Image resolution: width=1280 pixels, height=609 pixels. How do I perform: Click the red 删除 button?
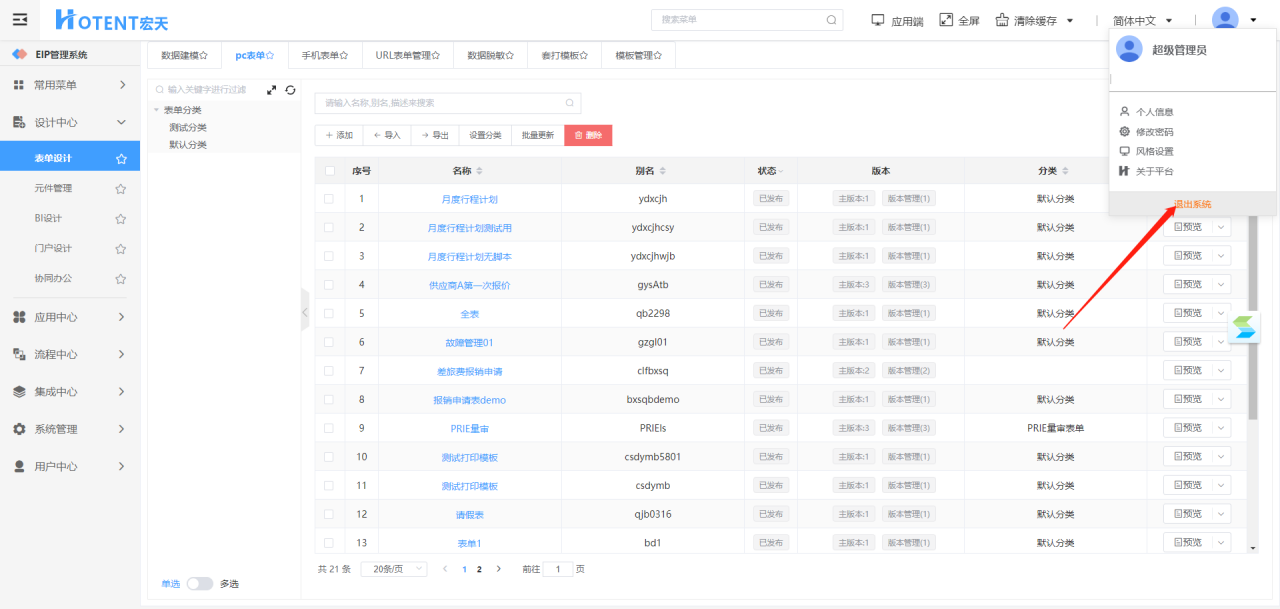click(588, 135)
